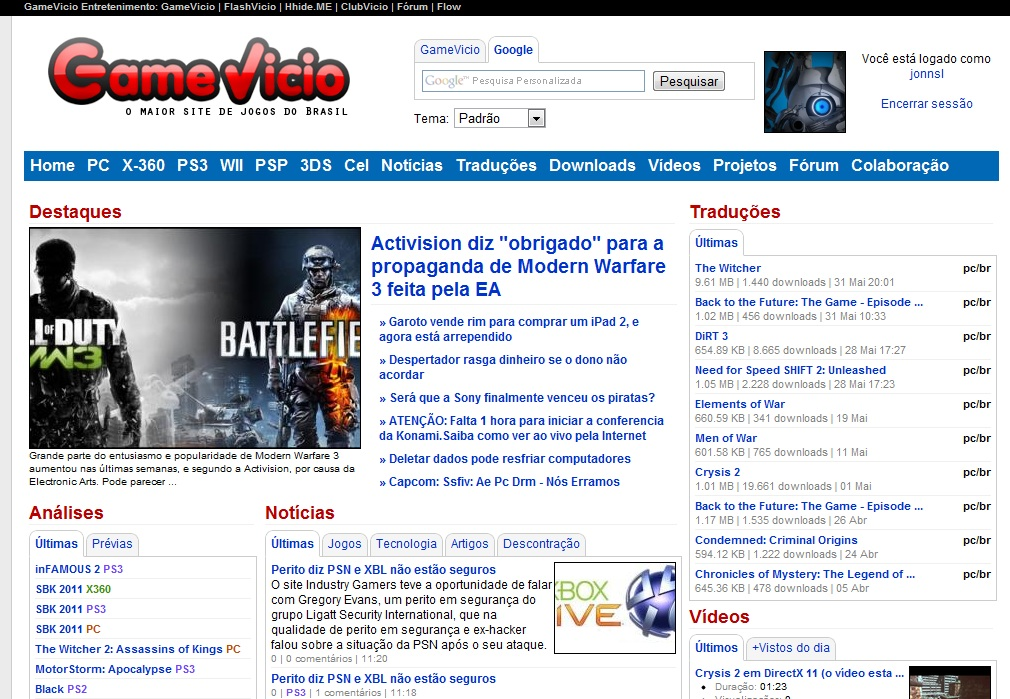The width and height of the screenshot is (1010, 699).
Task: Open Fórum in the navigation bar
Action: point(814,166)
